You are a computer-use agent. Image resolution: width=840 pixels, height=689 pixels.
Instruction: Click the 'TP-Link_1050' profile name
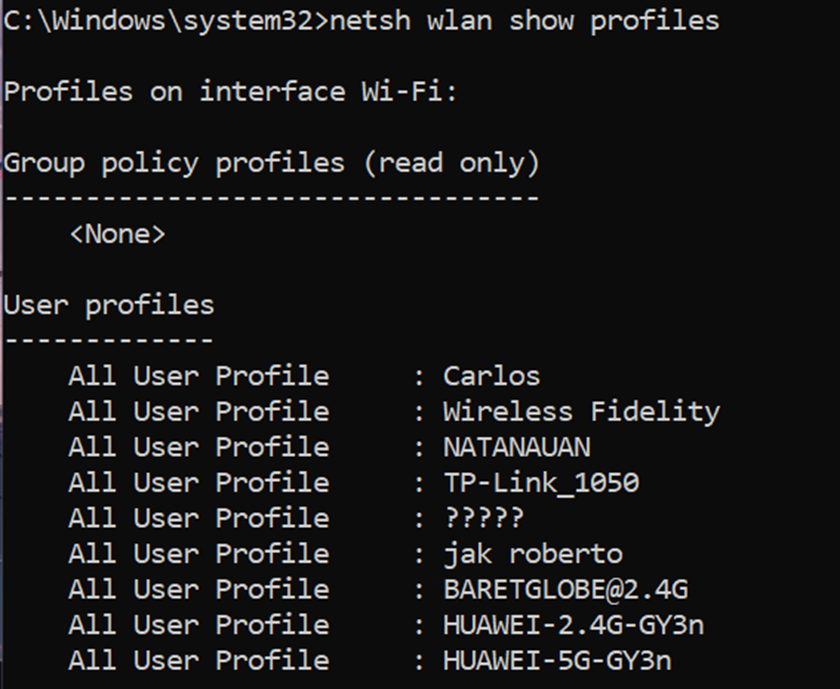click(x=542, y=483)
